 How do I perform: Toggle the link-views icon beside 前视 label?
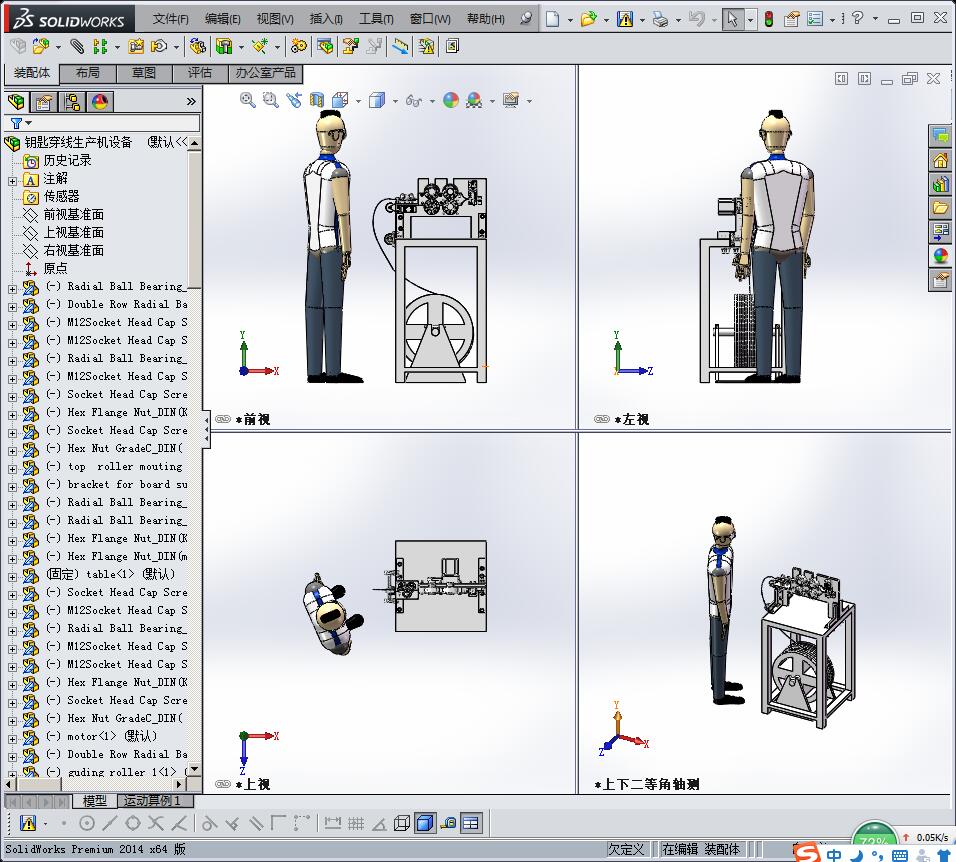(x=223, y=420)
